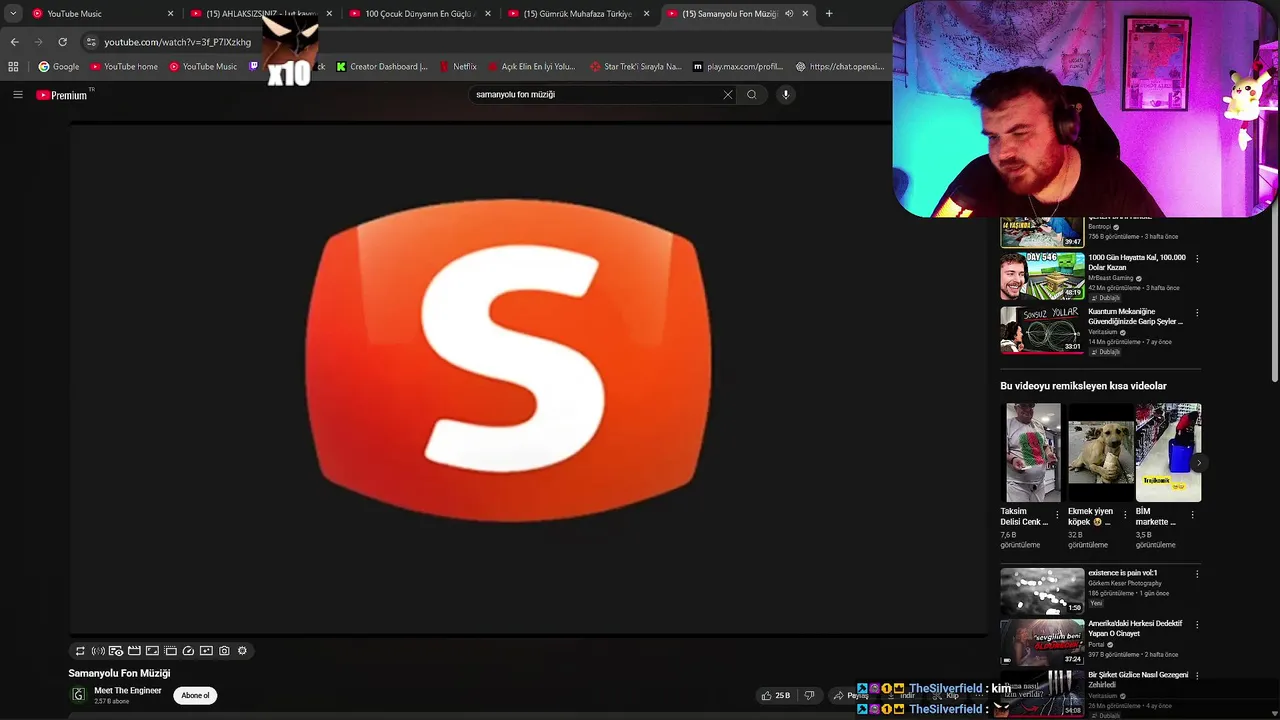Switch to the 100 Çocuk Dünyanın tab
This screenshot has width=1280, height=720.
(x=420, y=14)
